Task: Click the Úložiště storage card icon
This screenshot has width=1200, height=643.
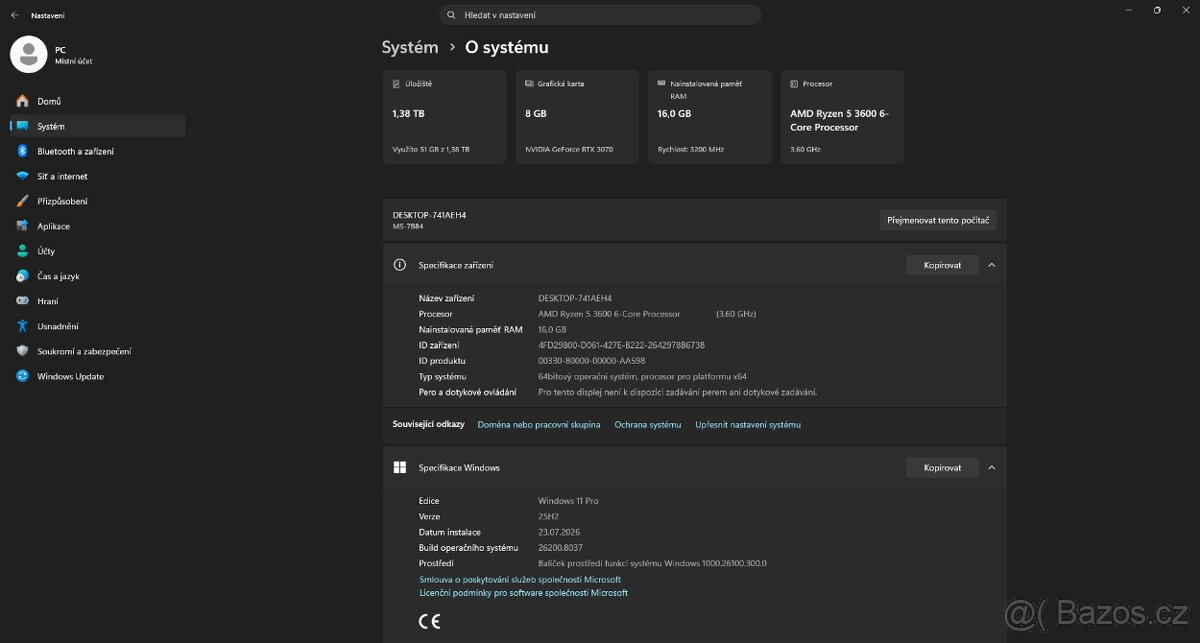Action: [x=397, y=84]
